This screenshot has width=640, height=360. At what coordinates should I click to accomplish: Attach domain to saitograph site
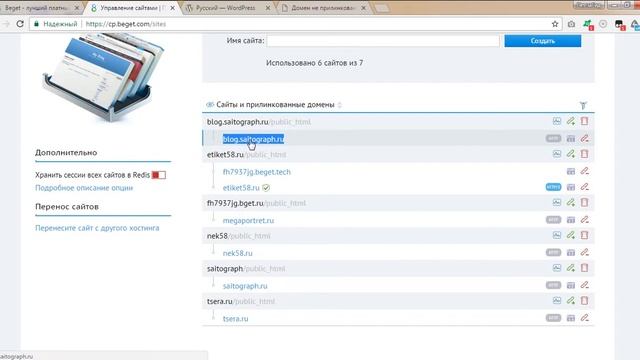pos(571,268)
